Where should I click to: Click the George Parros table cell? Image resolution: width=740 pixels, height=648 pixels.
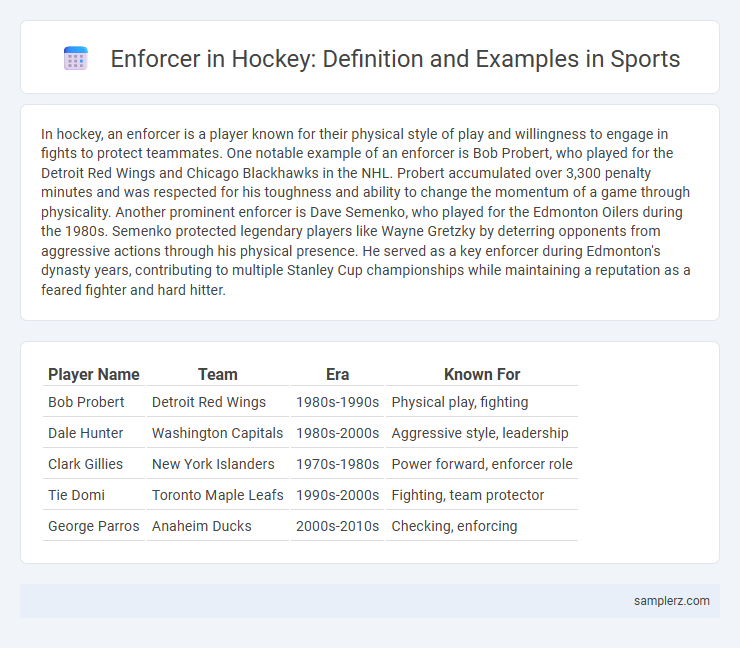(x=94, y=526)
